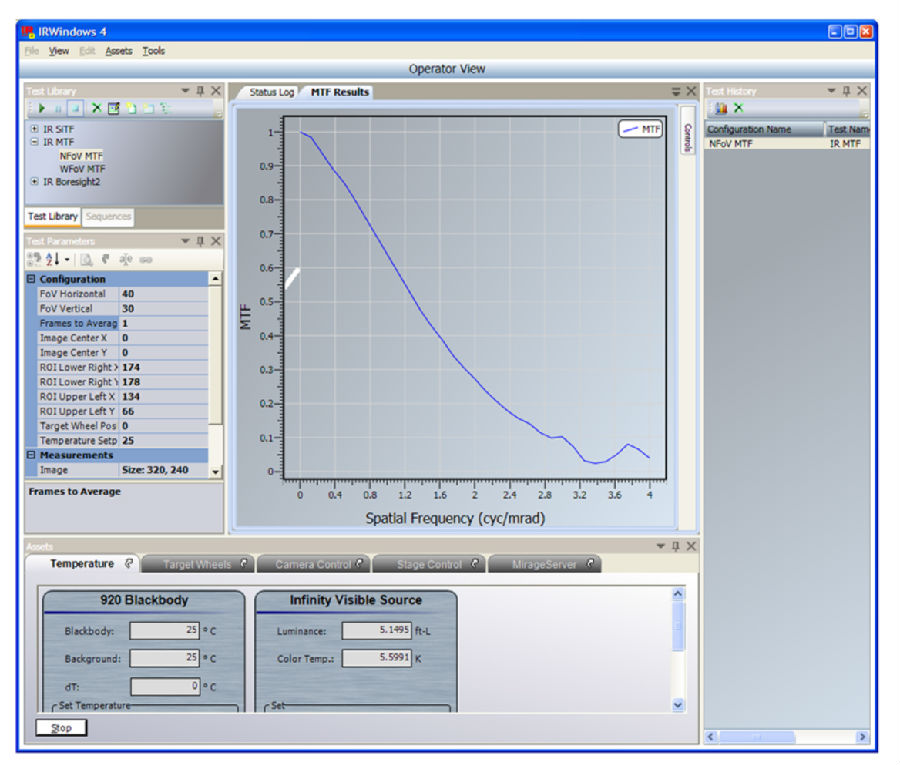Open the View menu
Screen dimensions: 900x765
pyautogui.click(x=59, y=51)
